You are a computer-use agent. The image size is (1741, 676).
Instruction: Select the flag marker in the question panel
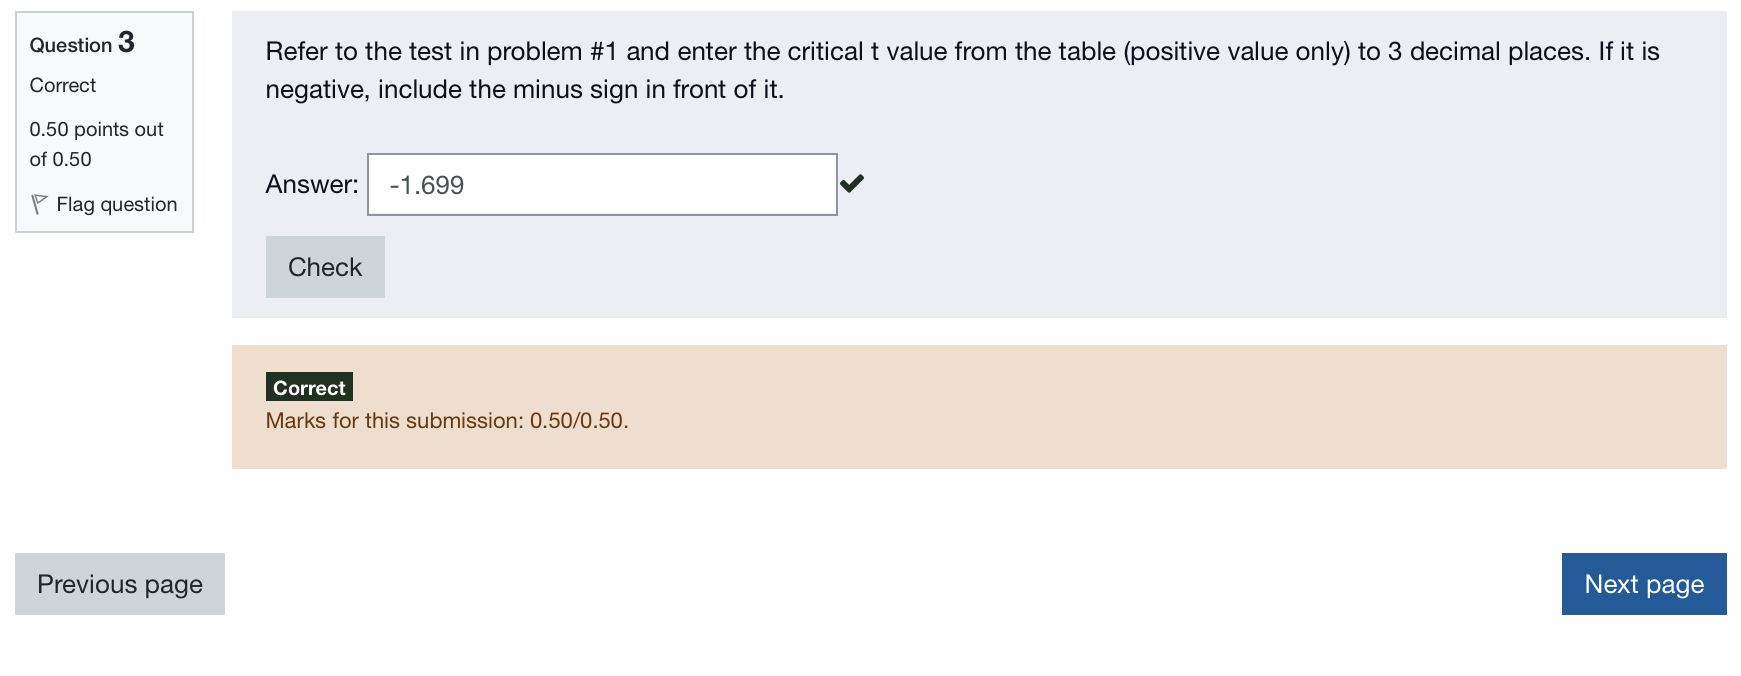(x=39, y=203)
